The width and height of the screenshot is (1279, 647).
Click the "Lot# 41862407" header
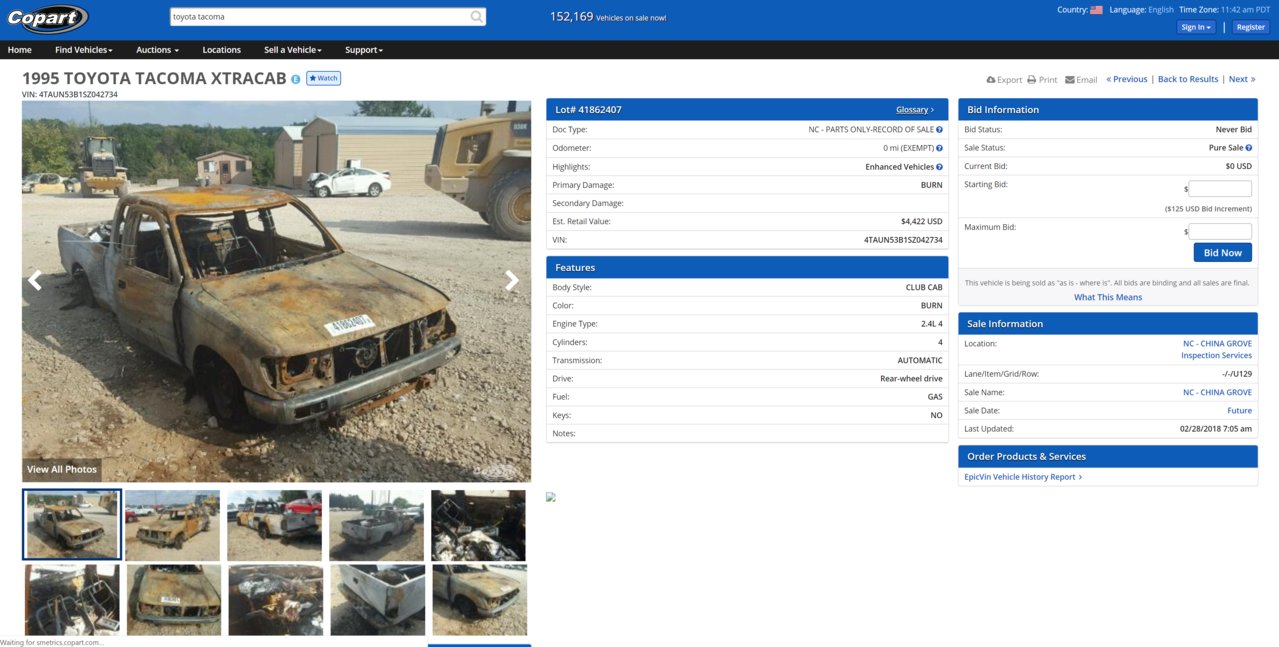tap(589, 110)
